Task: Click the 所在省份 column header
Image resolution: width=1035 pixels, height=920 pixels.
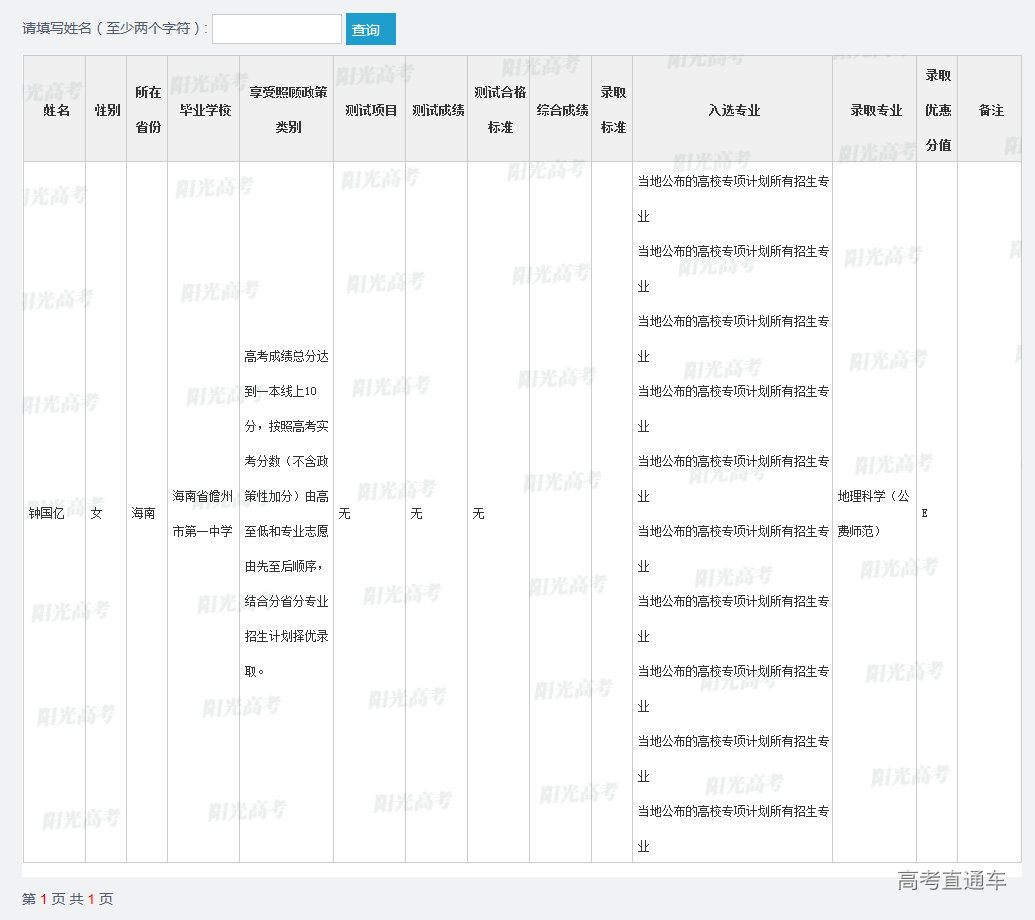Action: [147, 110]
